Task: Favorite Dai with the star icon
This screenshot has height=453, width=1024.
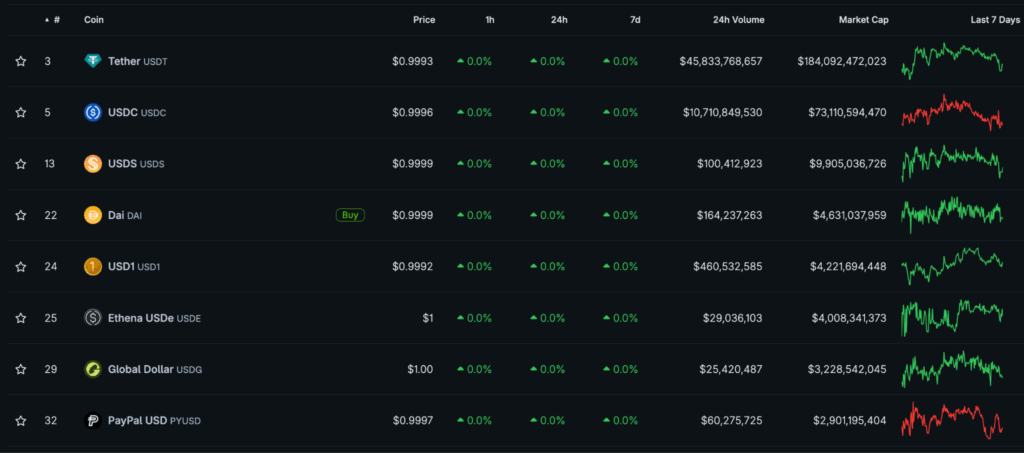Action: coord(21,215)
